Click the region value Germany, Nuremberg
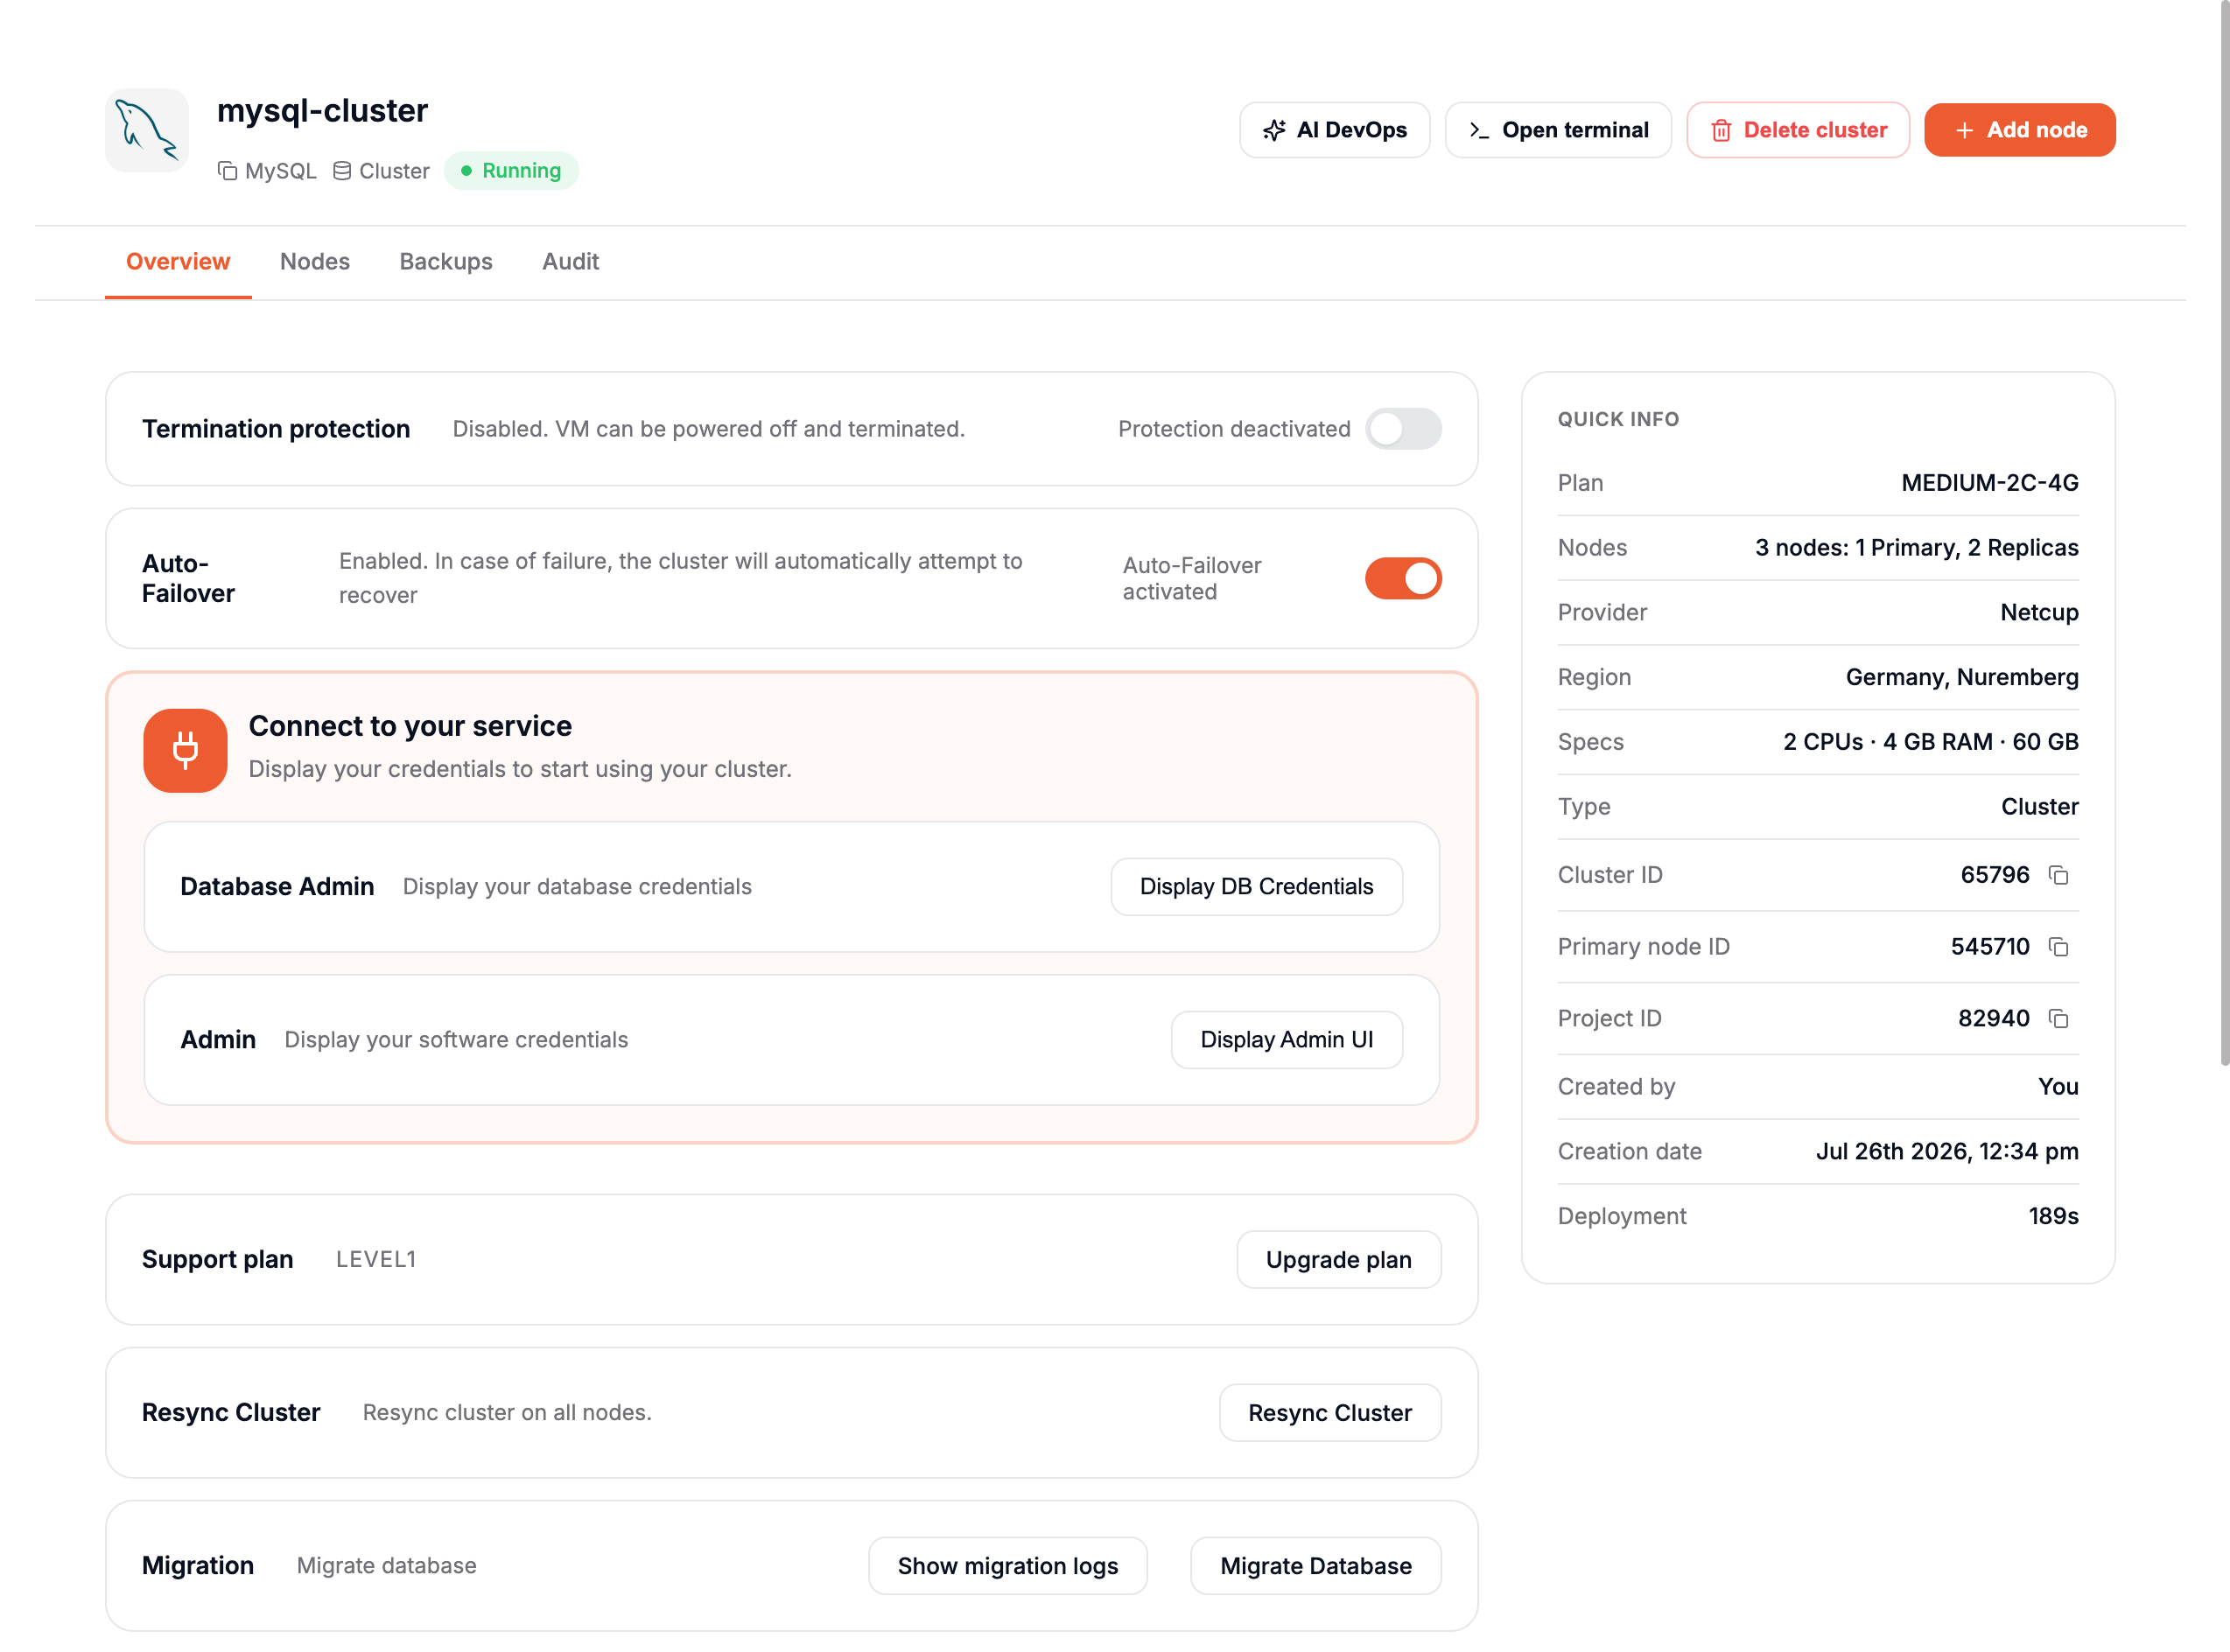This screenshot has height=1652, width=2230. pos(1961,678)
